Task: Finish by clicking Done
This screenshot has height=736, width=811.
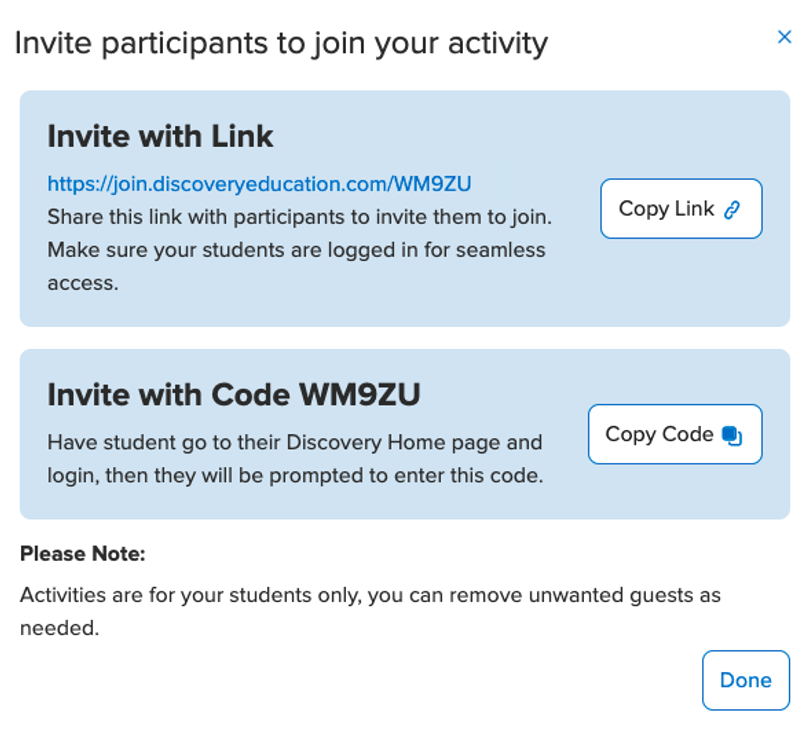Action: 746,680
